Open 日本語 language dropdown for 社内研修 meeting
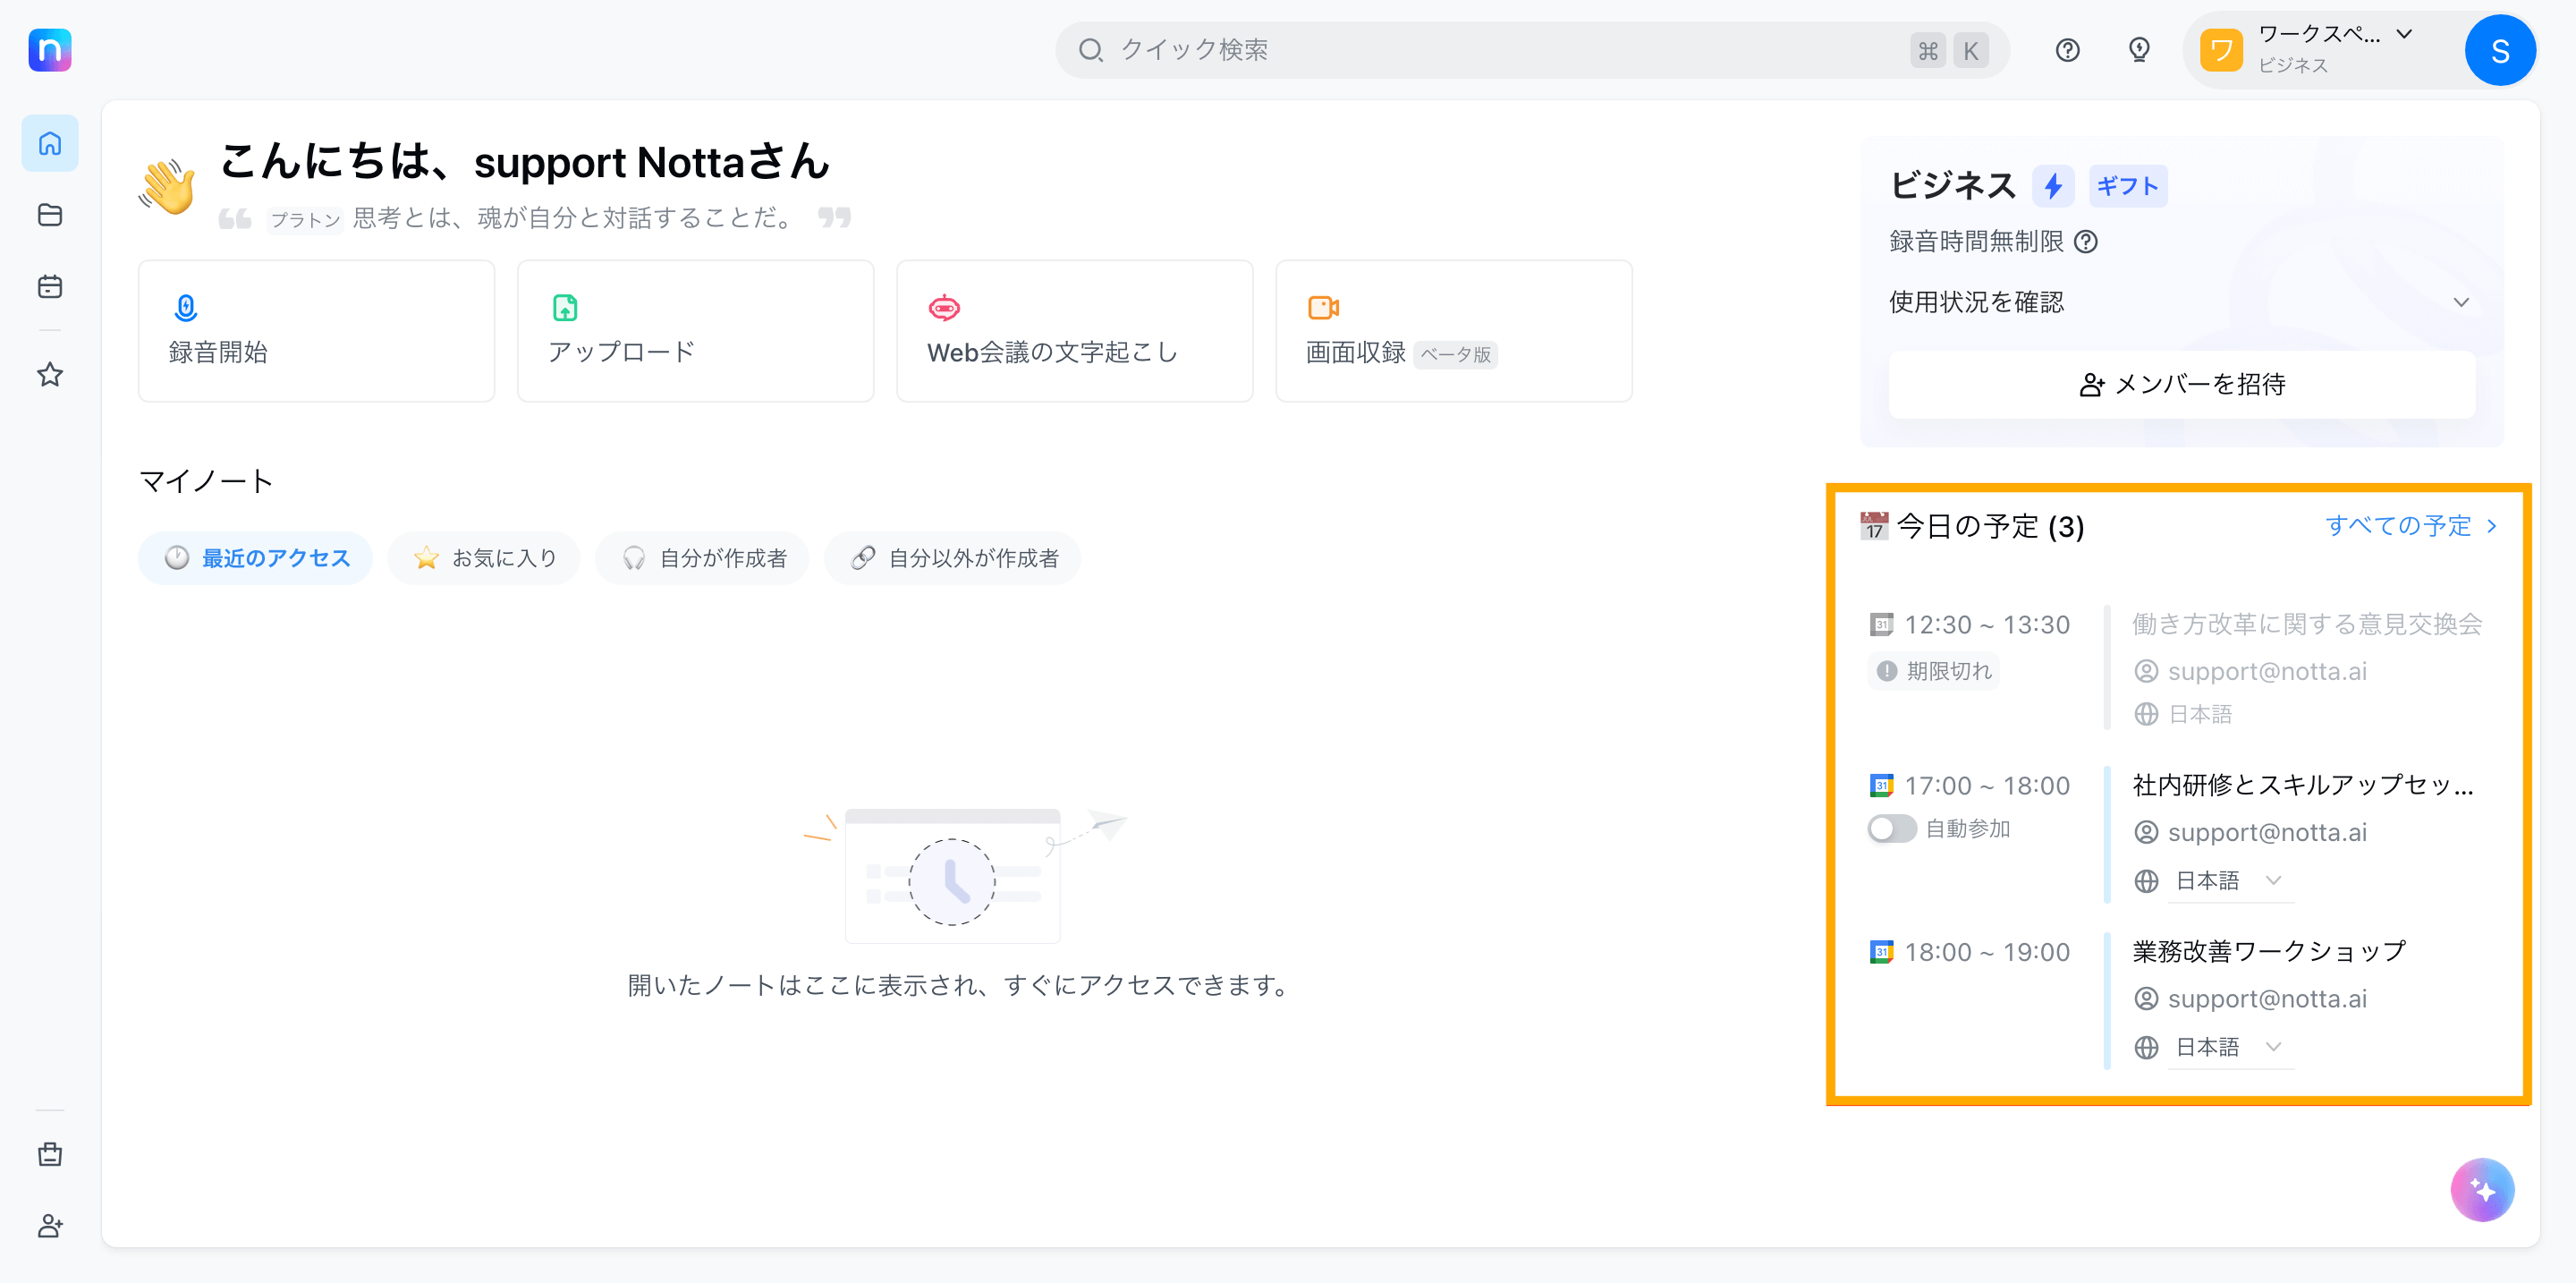Viewport: 2576px width, 1283px height. click(x=2230, y=881)
